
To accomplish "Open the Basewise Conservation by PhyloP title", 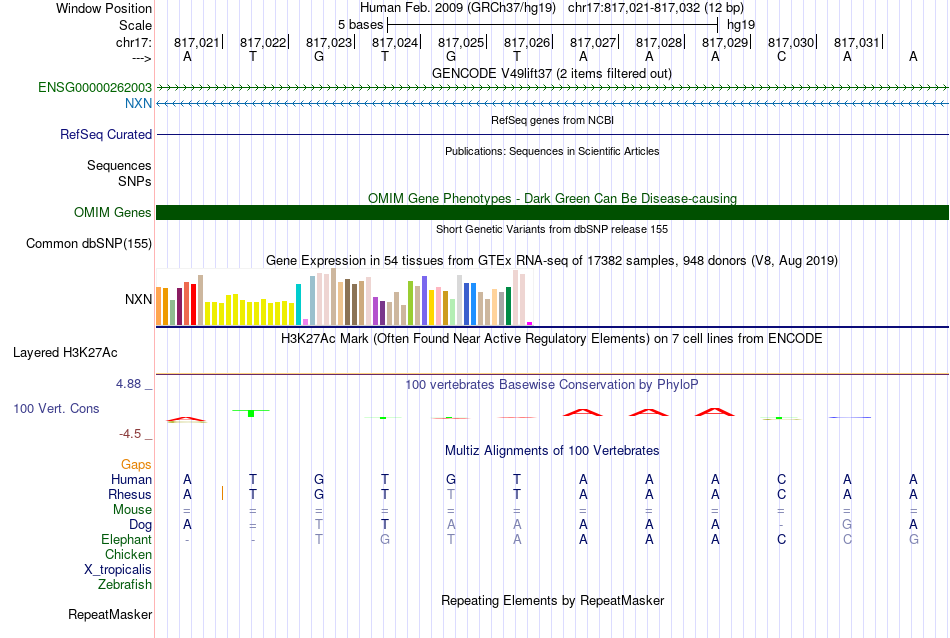I will click(552, 384).
